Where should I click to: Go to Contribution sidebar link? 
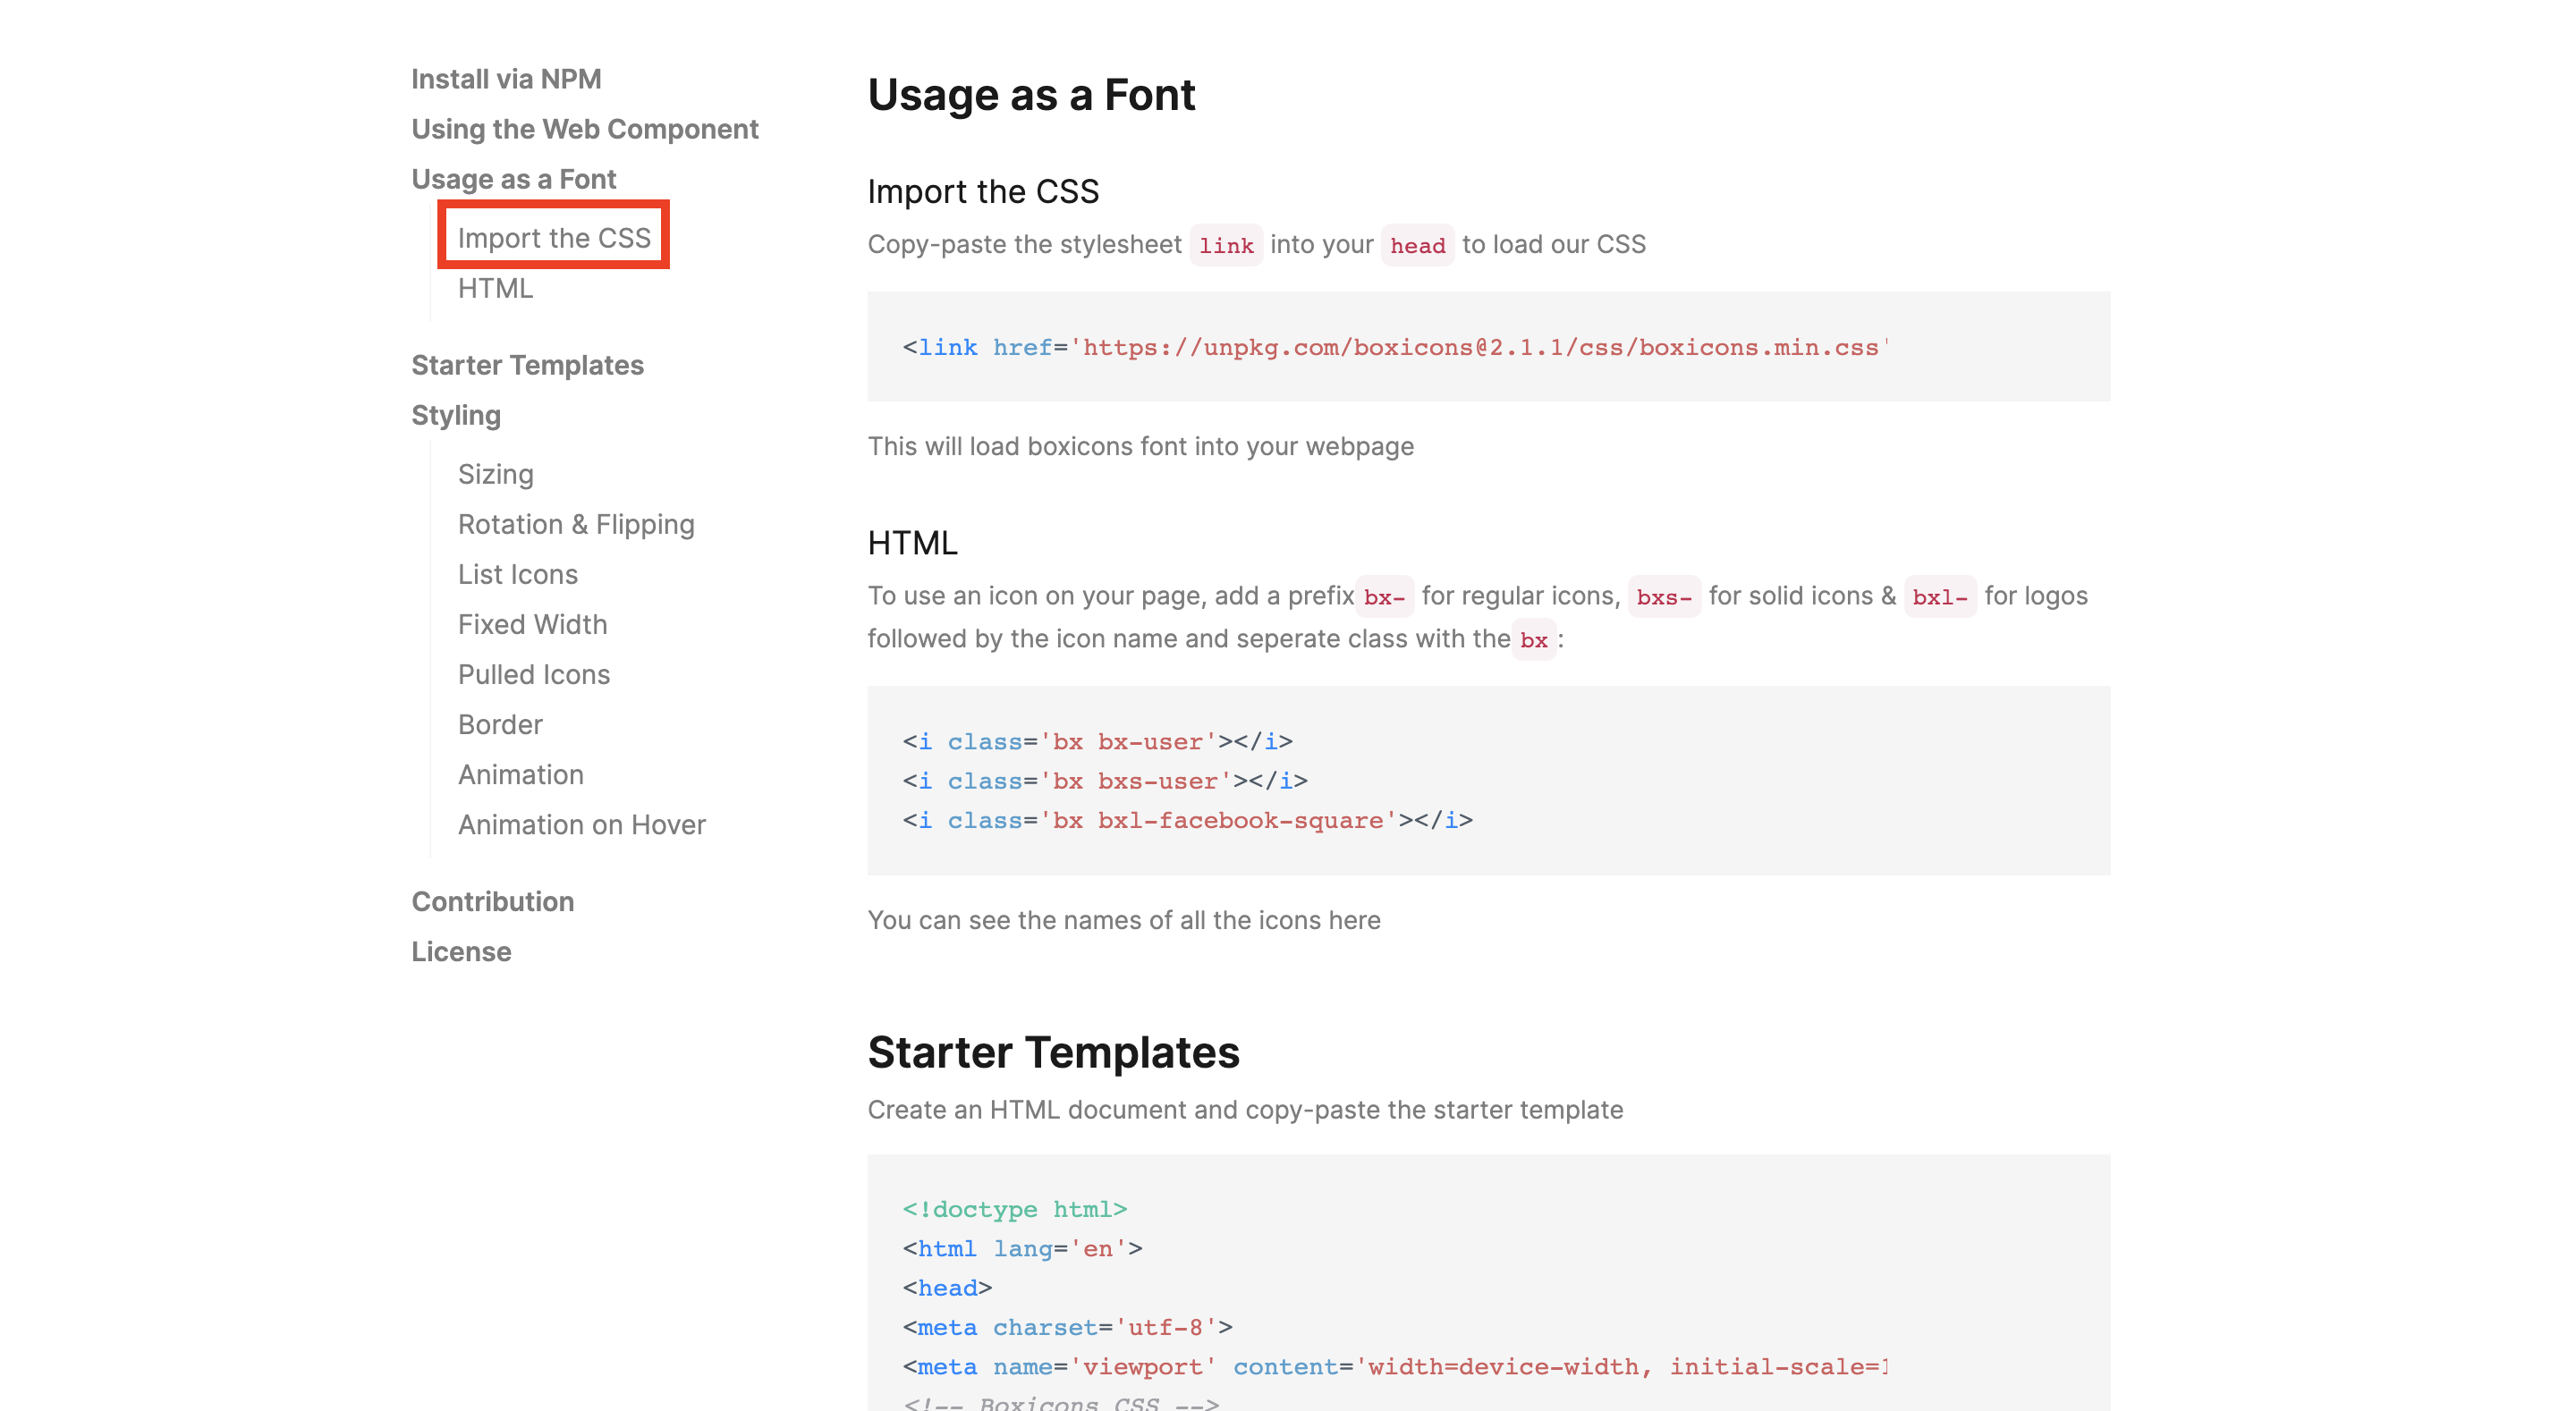click(492, 901)
